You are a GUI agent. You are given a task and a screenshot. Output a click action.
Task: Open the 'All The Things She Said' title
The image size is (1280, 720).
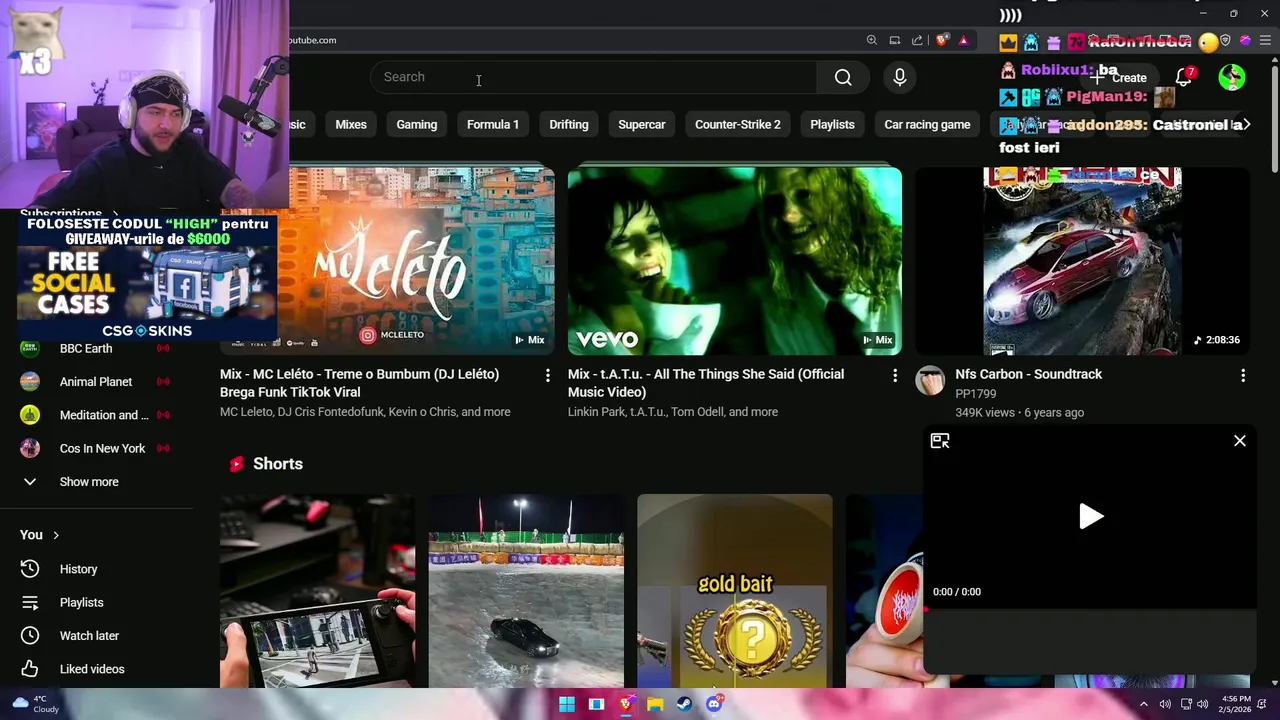tap(706, 383)
